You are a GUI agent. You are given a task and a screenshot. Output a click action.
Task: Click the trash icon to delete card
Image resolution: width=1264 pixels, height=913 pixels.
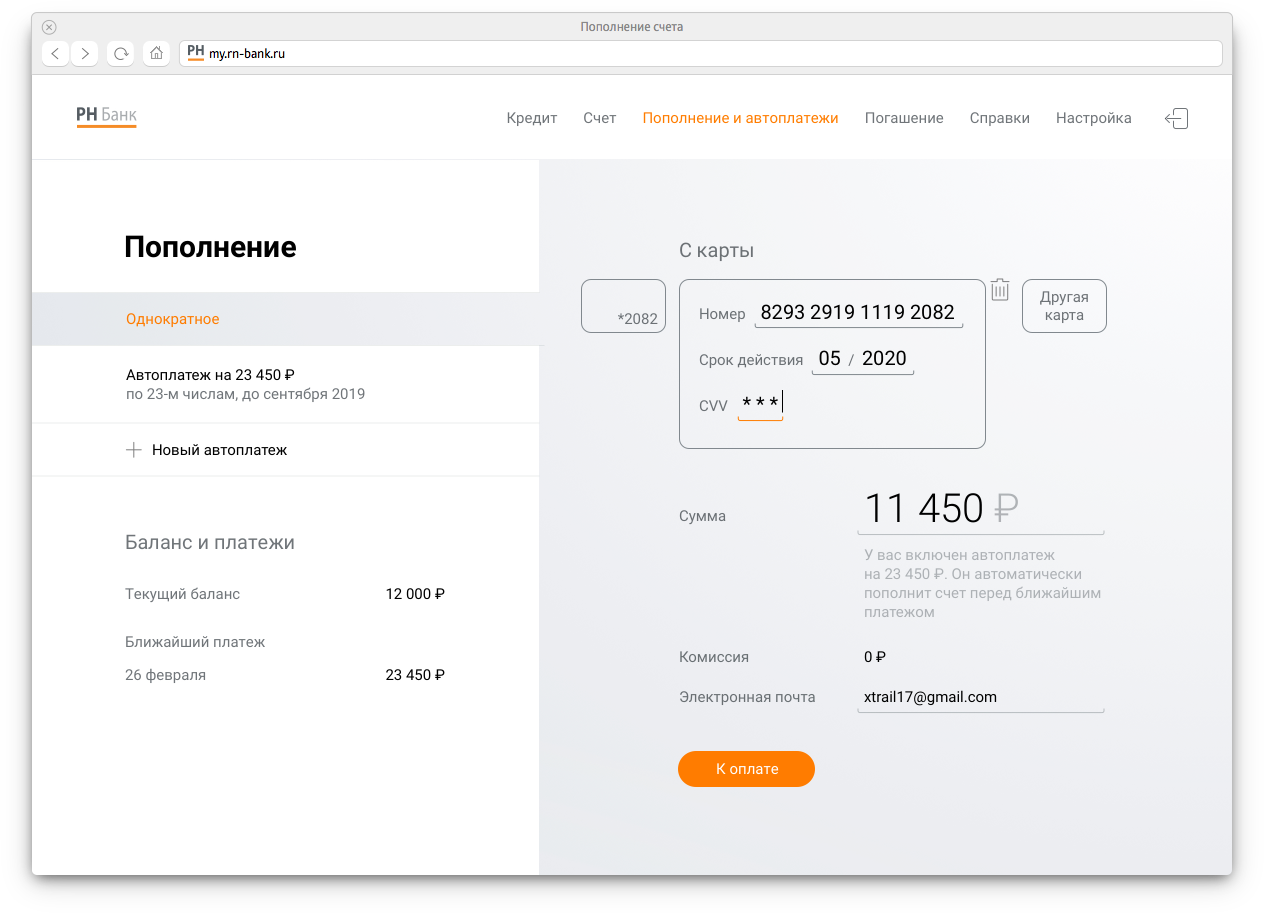tap(1000, 290)
